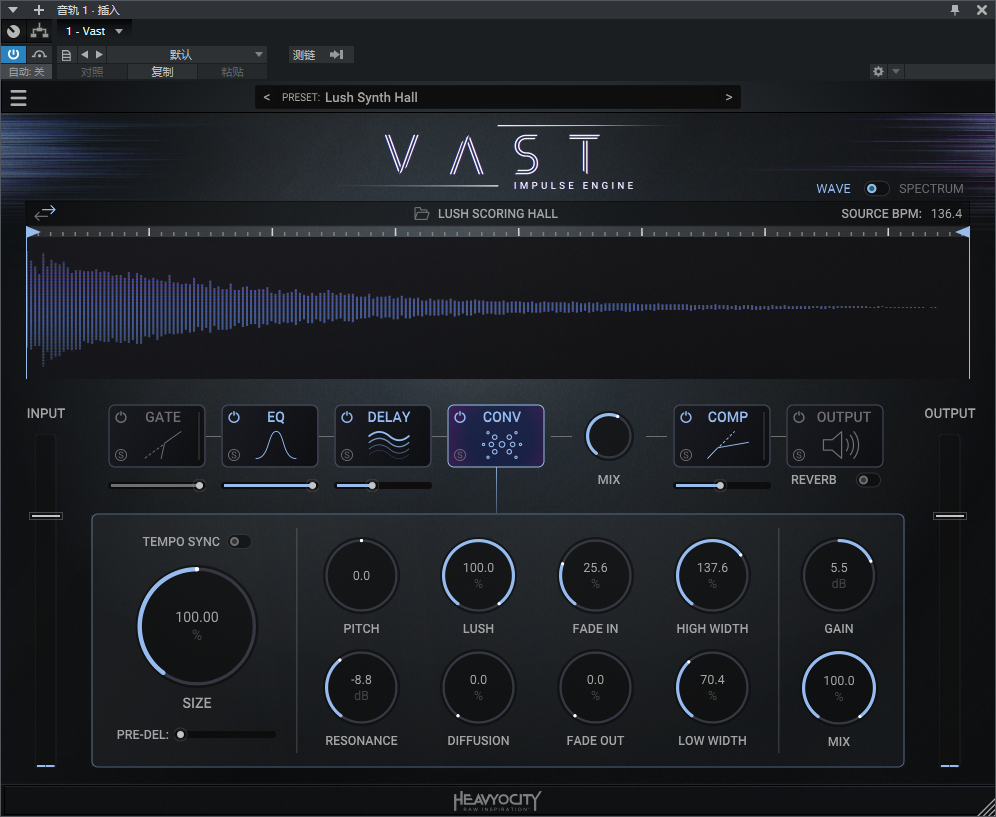Solo the DELAY module
This screenshot has width=996, height=817.
click(347, 455)
